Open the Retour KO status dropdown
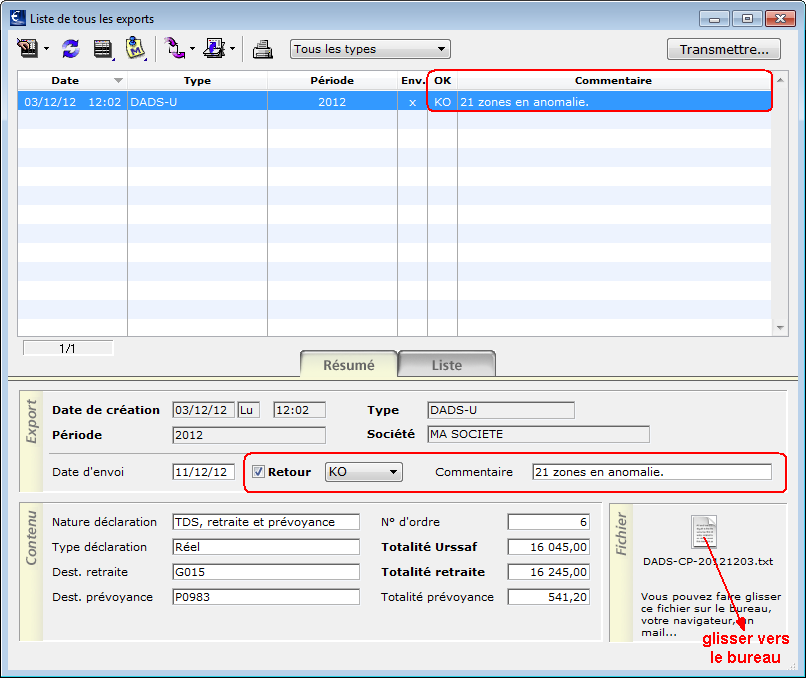 click(363, 472)
